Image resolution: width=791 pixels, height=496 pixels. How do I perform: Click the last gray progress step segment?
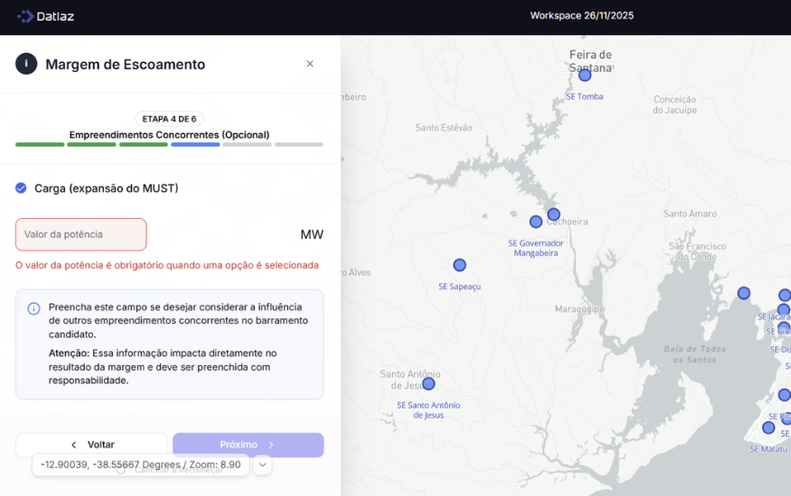[299, 145]
